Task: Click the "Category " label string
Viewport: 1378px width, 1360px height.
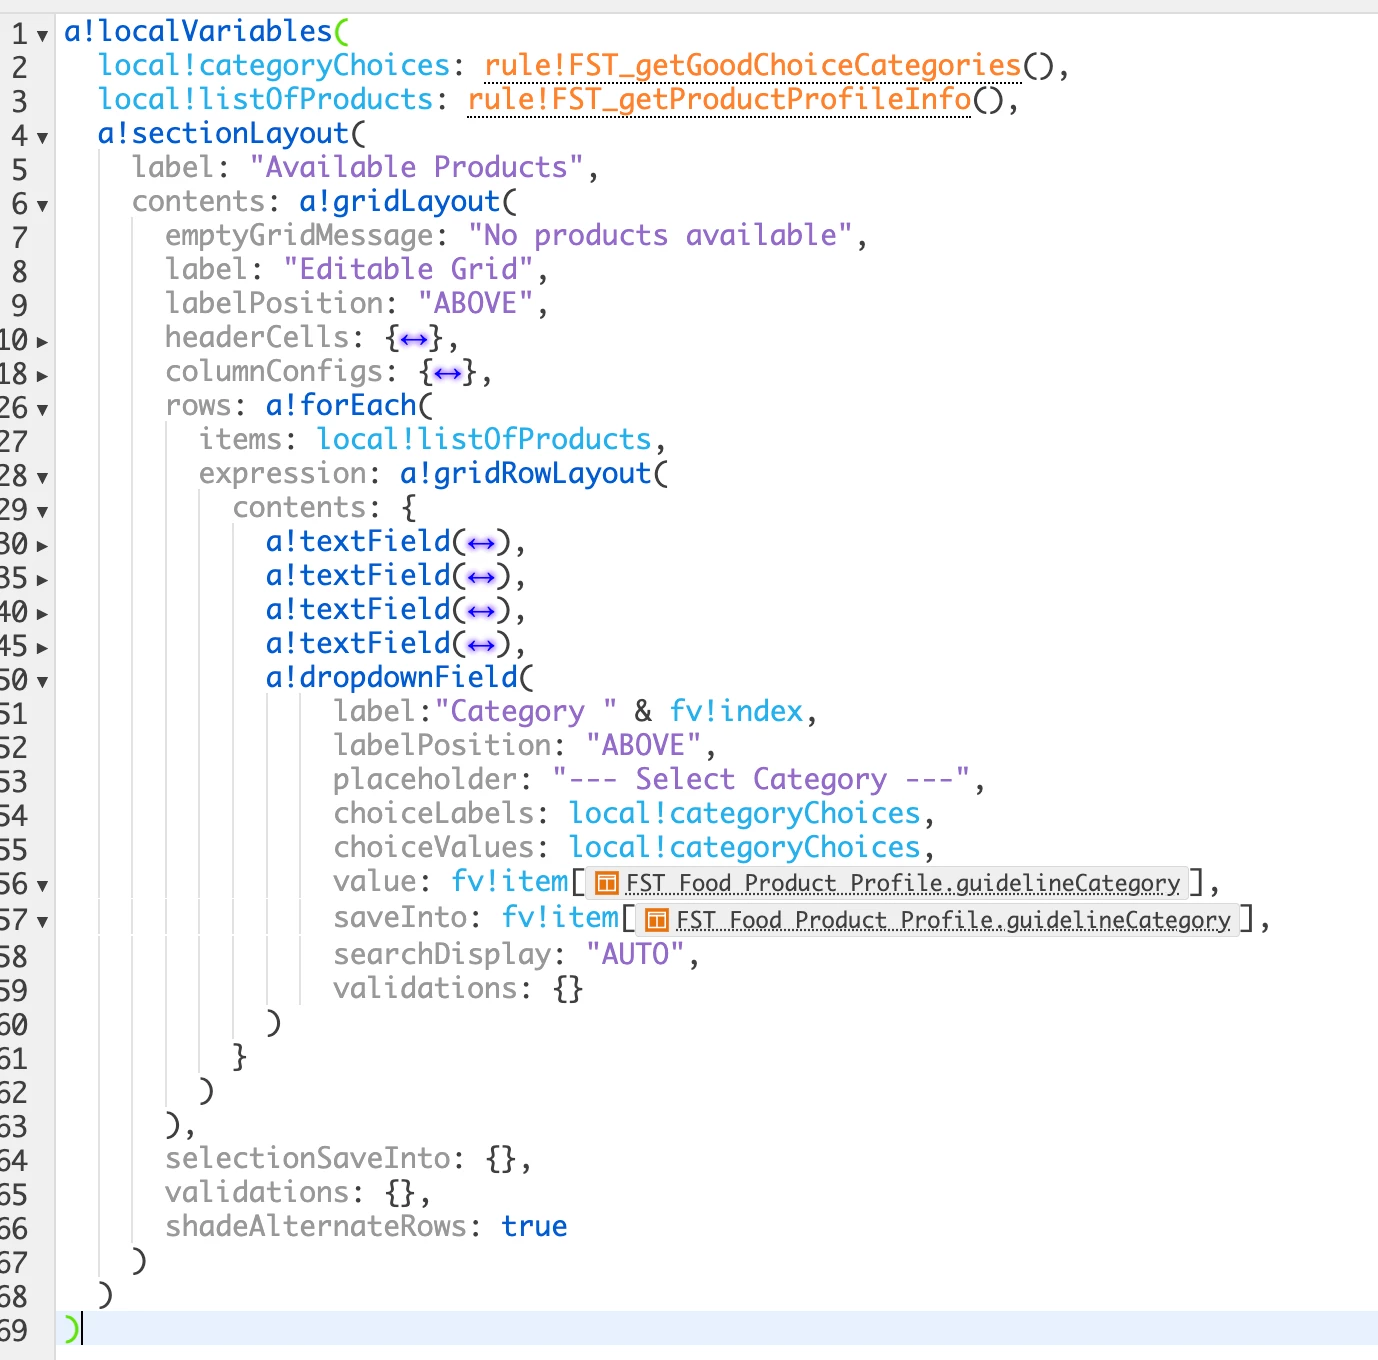Action: coord(526,712)
